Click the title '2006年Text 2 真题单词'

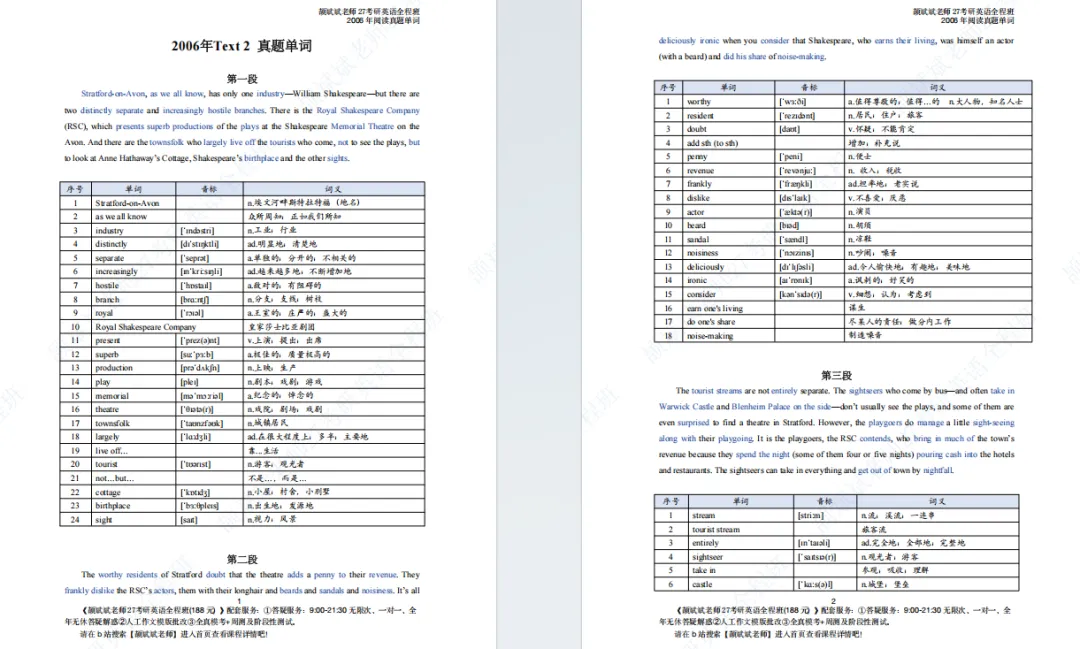tap(242, 46)
